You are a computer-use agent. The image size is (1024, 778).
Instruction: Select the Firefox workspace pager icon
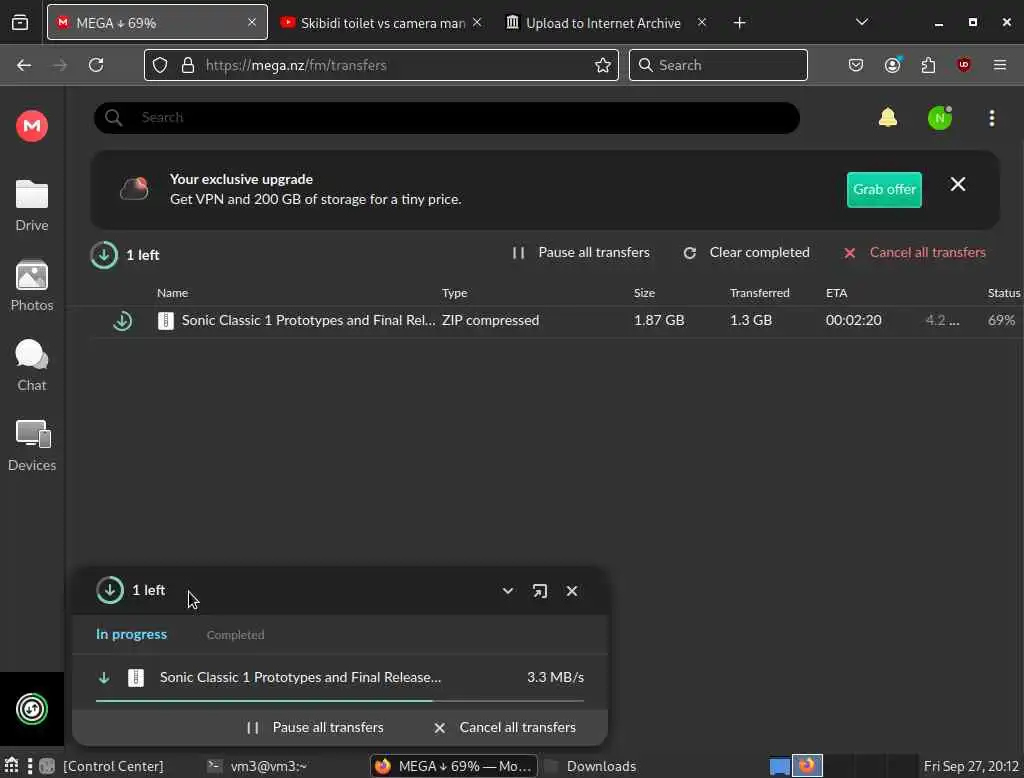807,766
